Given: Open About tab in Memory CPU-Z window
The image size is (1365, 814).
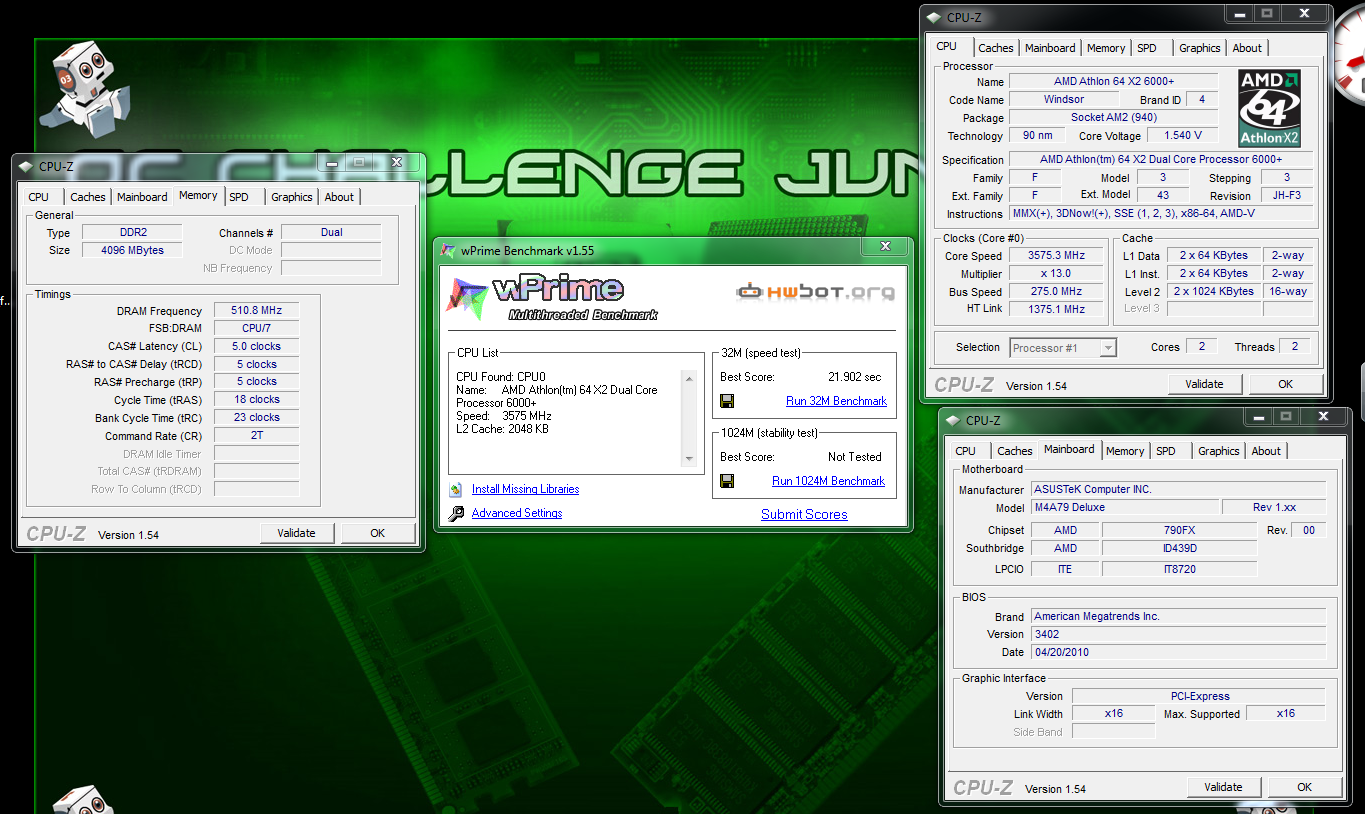Looking at the screenshot, I should click(339, 197).
